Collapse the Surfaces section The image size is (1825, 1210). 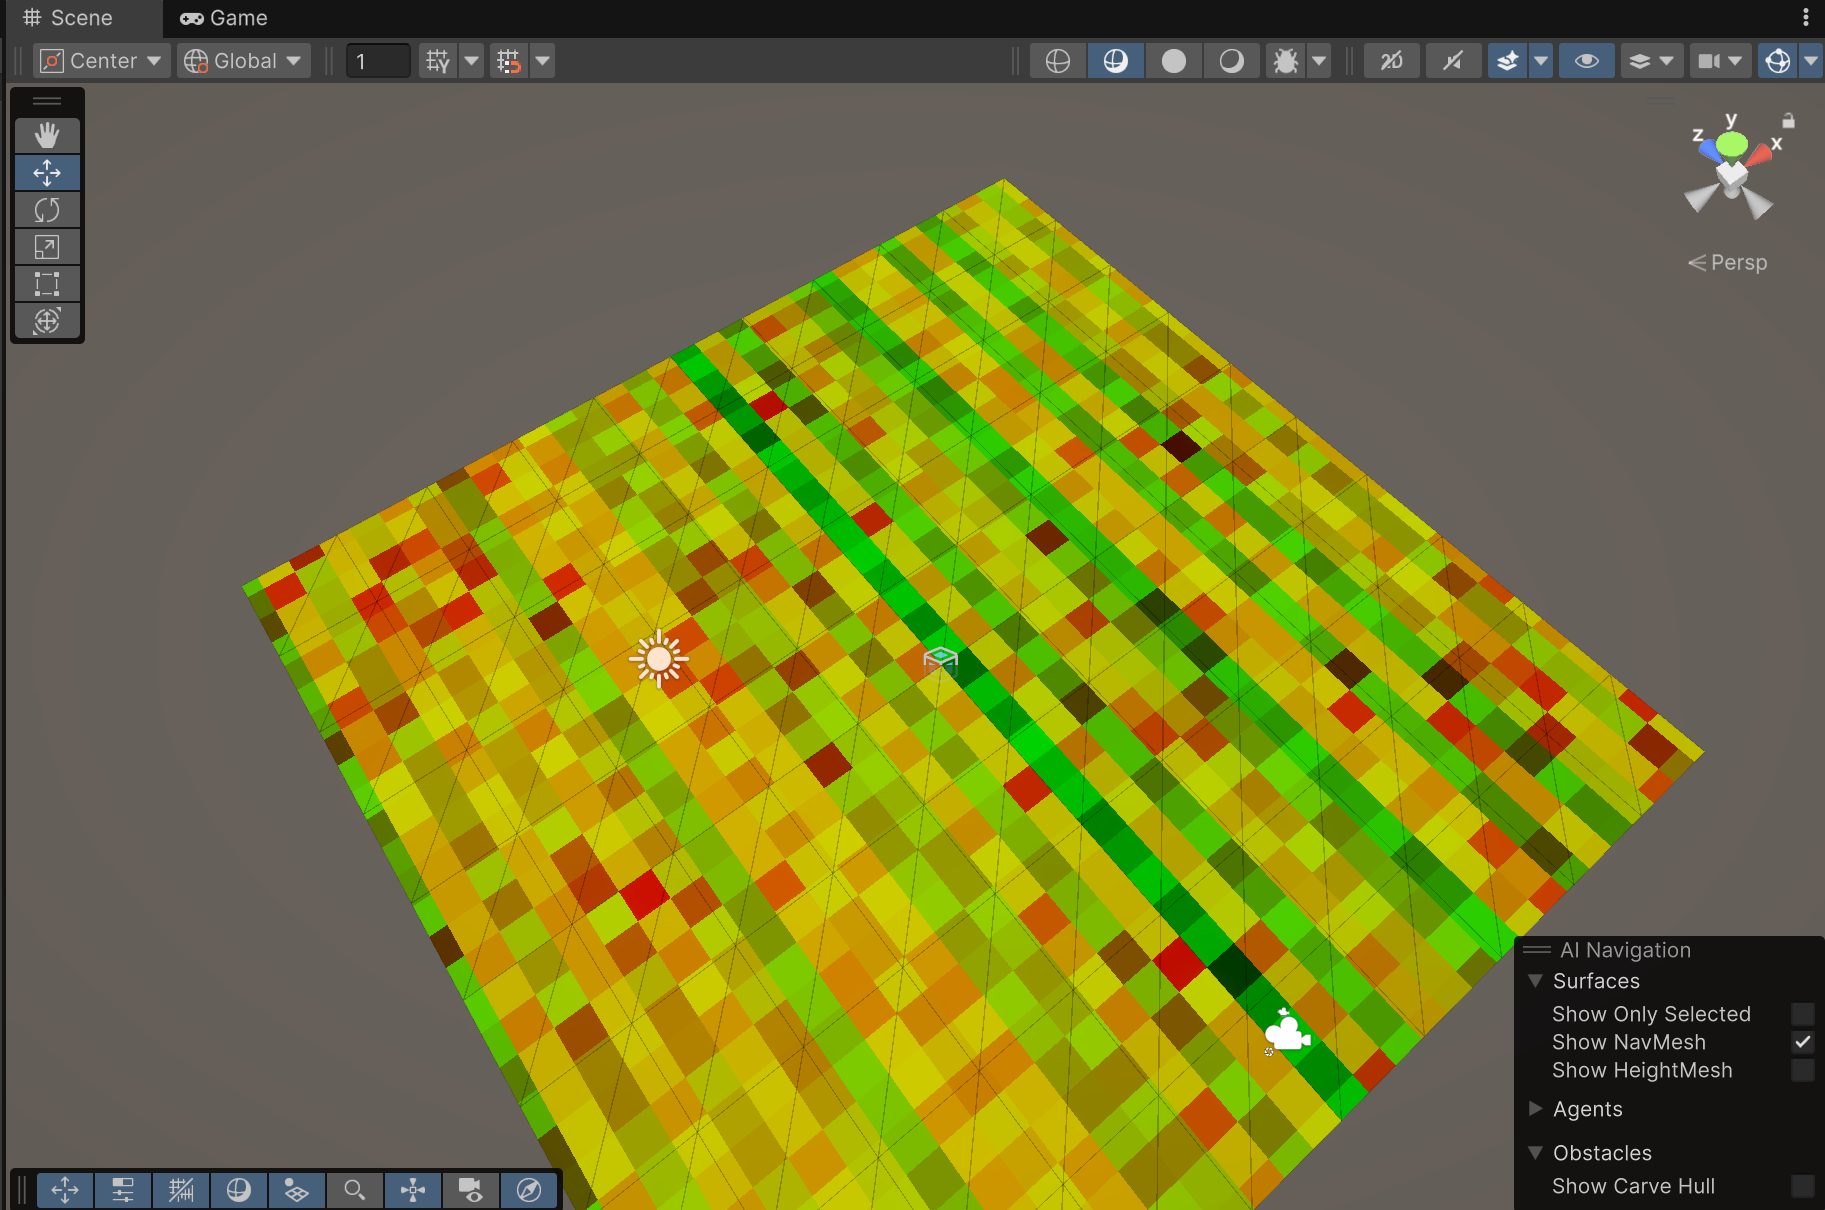point(1535,981)
